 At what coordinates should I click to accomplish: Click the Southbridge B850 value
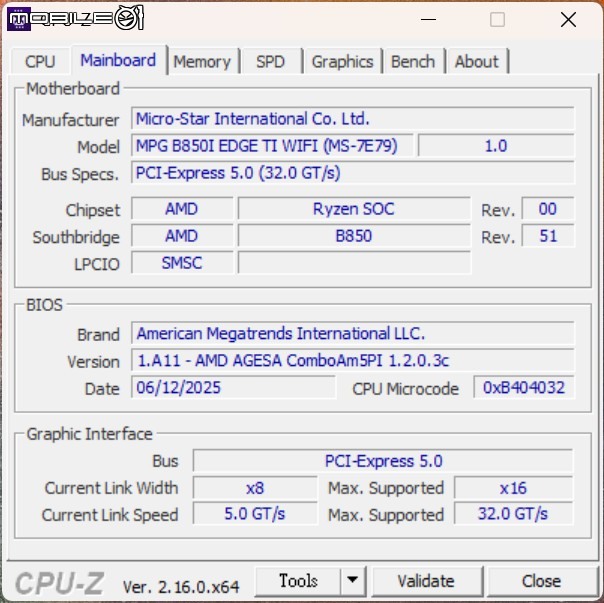click(354, 236)
